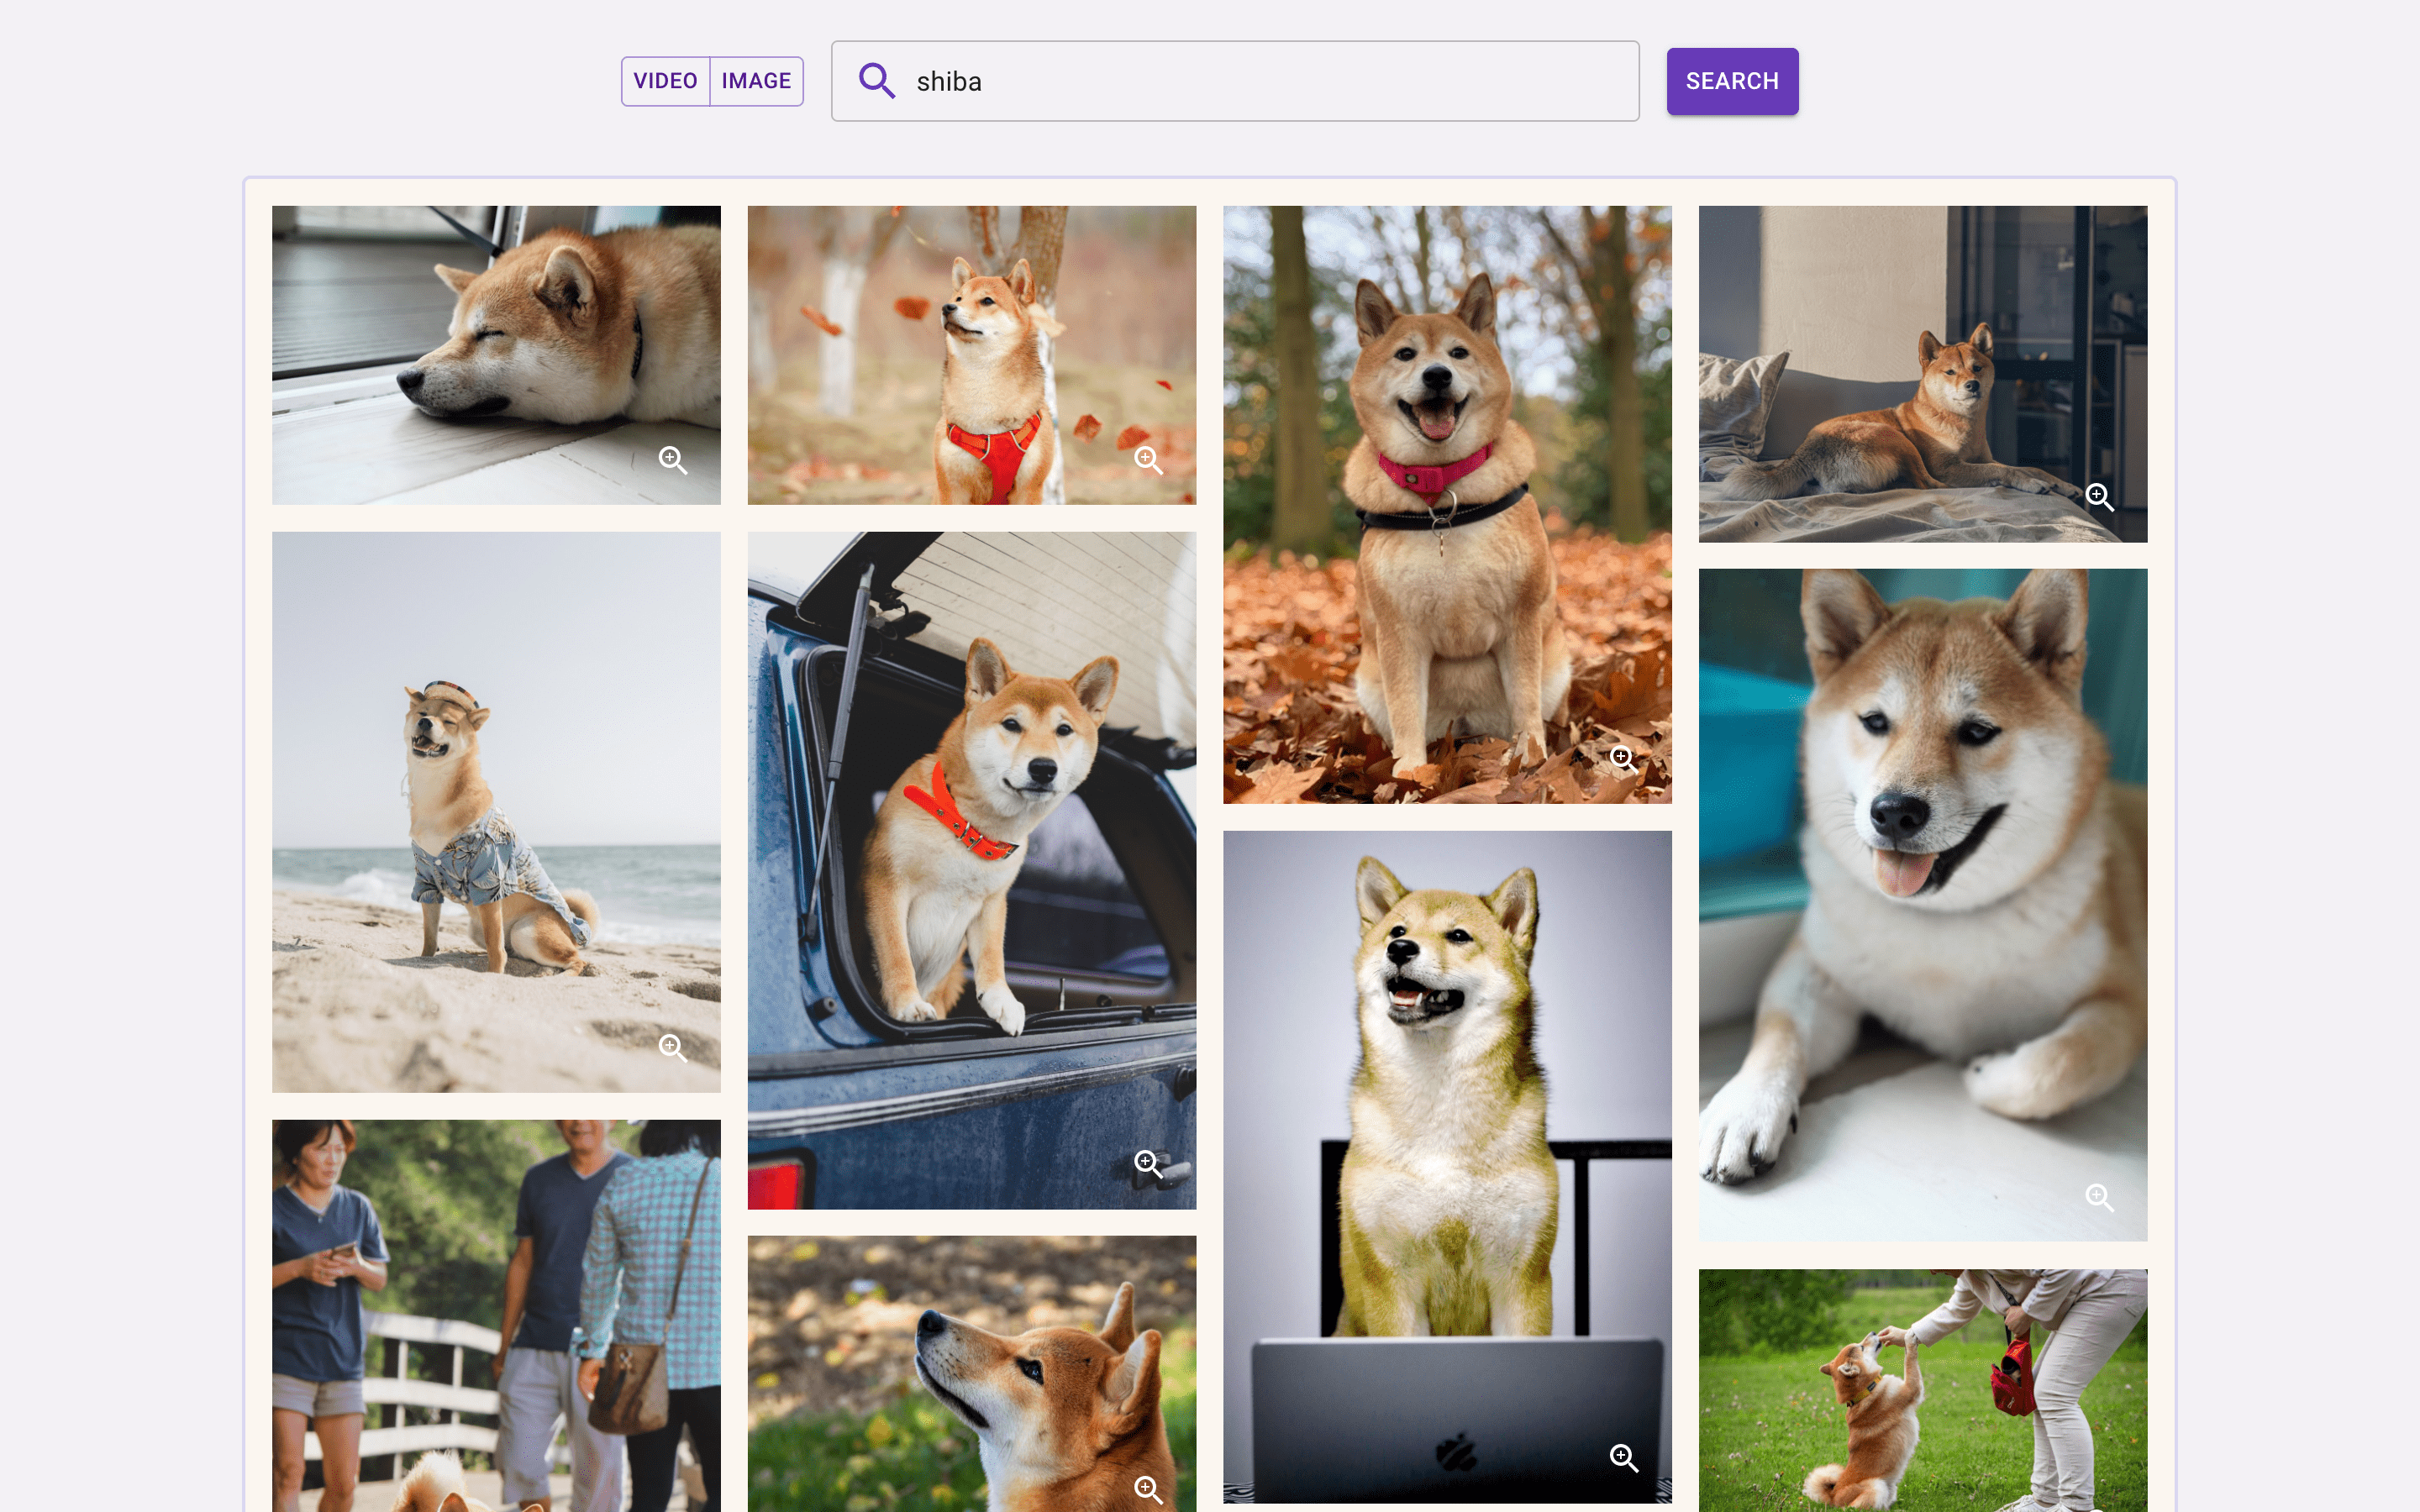The width and height of the screenshot is (2420, 1512).
Task: Open the shiba begging on grass thumbnail
Action: pyautogui.click(x=1922, y=1390)
